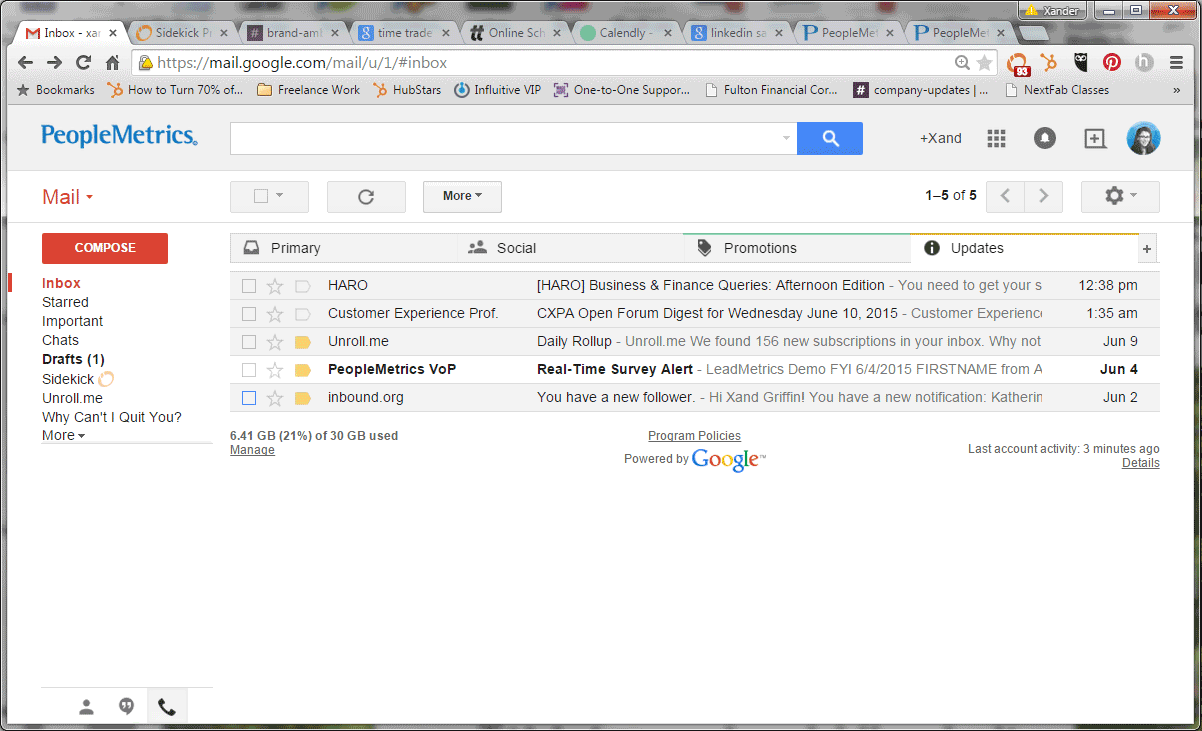Click the refresh mail button
Viewport: 1202px width, 731px height.
pos(366,197)
